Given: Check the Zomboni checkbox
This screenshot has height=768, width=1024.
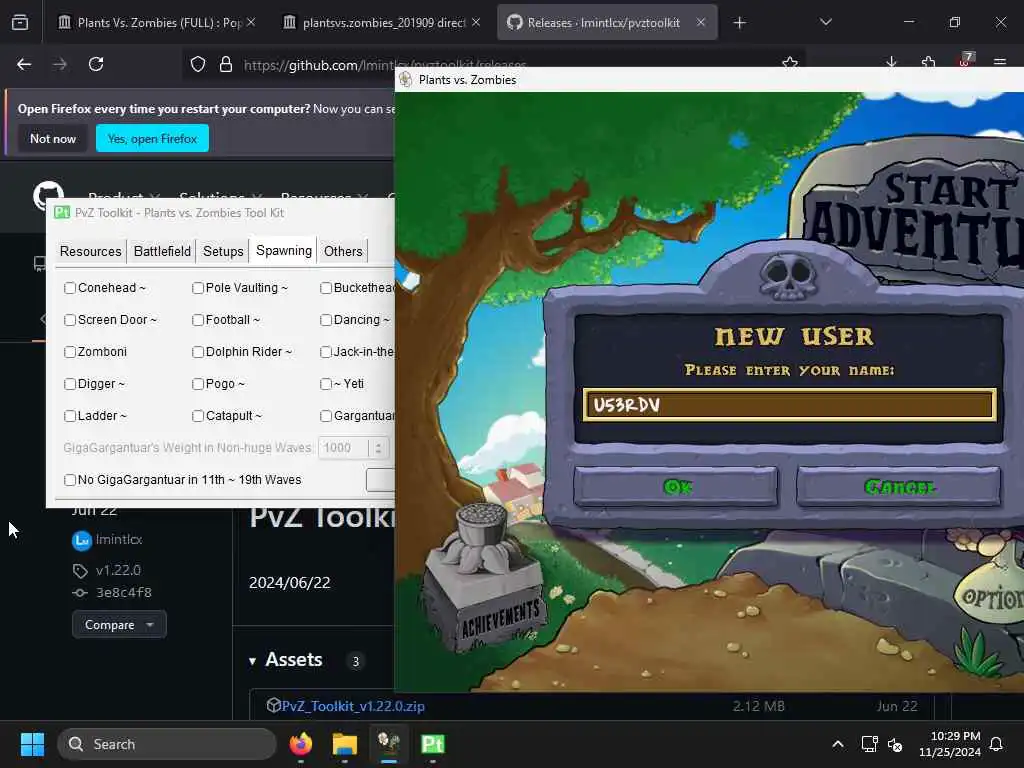Looking at the screenshot, I should [70, 352].
